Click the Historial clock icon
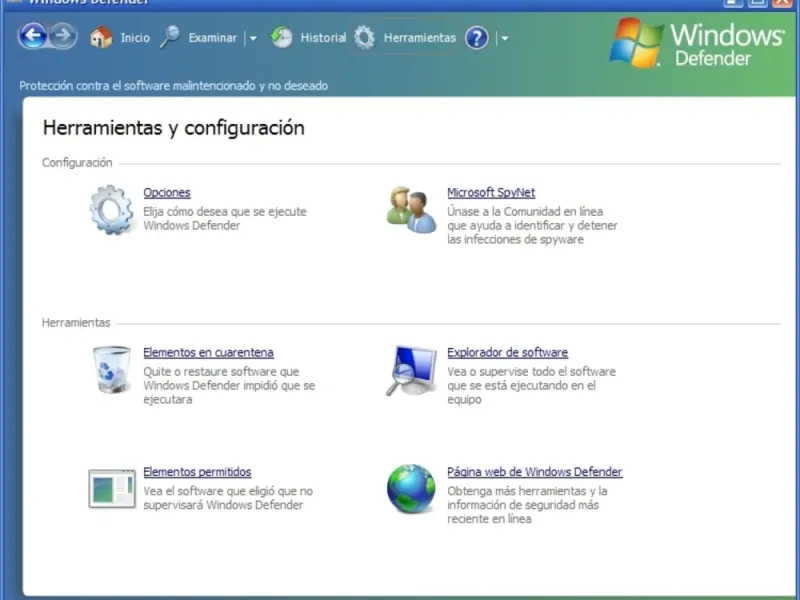The image size is (800, 600). click(x=281, y=37)
